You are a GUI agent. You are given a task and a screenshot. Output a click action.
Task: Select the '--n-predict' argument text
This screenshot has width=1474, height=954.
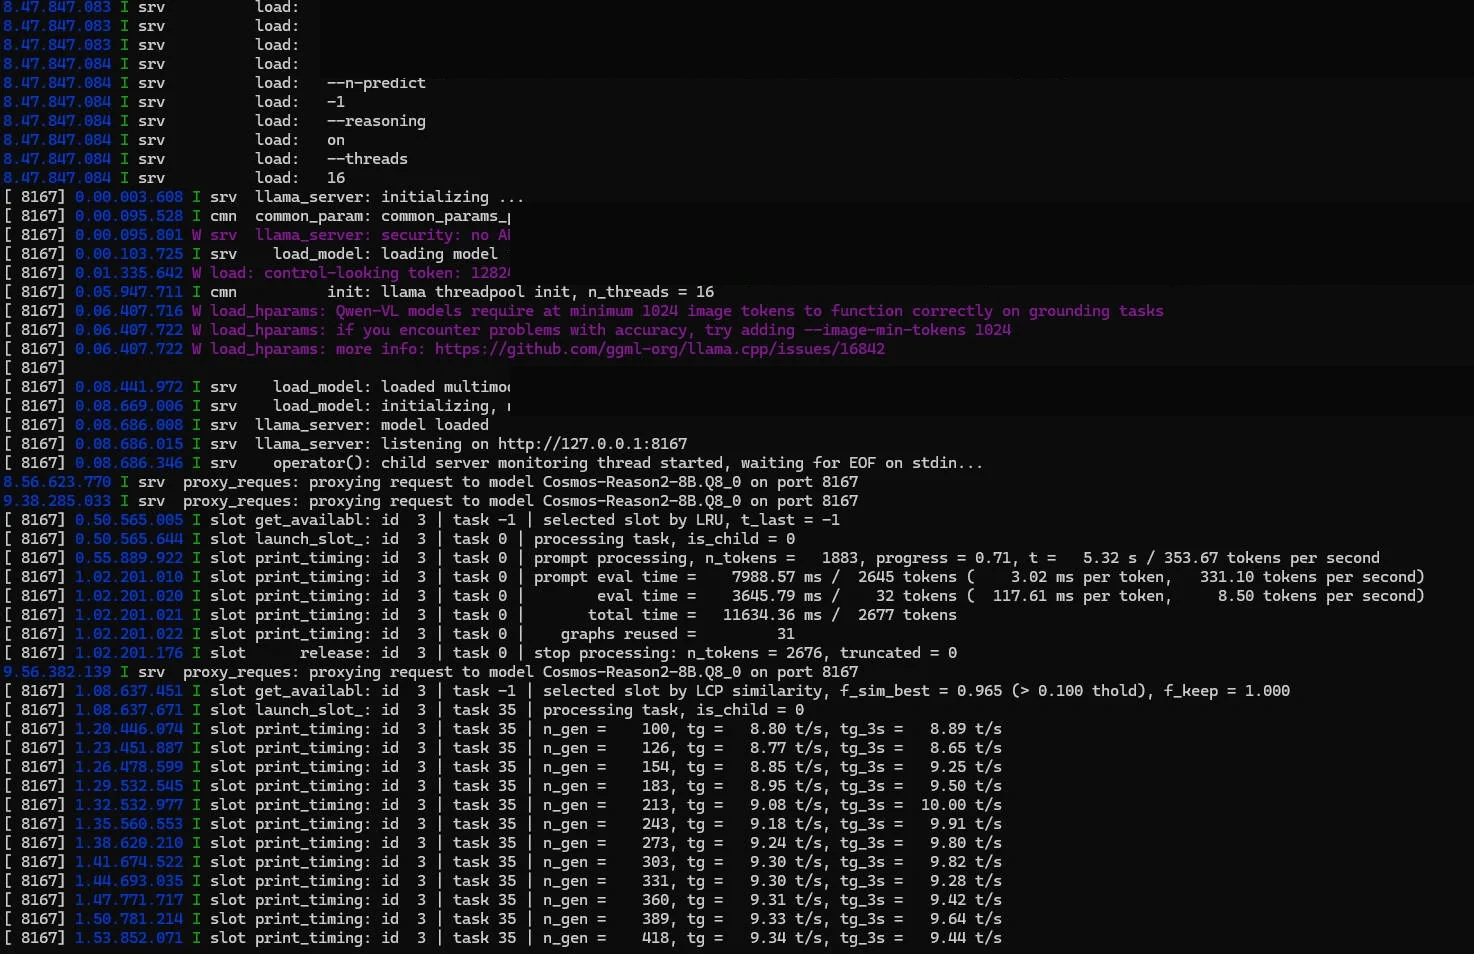[x=376, y=83]
